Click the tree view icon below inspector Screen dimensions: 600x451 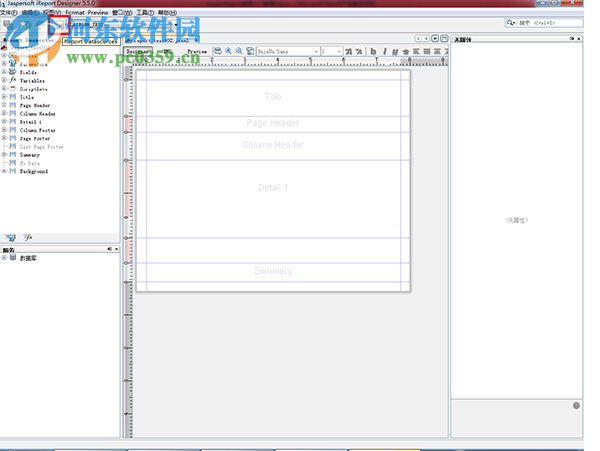coord(11,238)
